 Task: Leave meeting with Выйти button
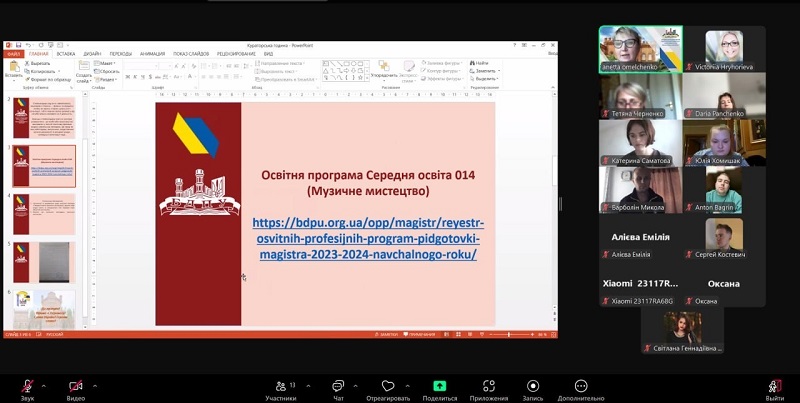pos(775,390)
